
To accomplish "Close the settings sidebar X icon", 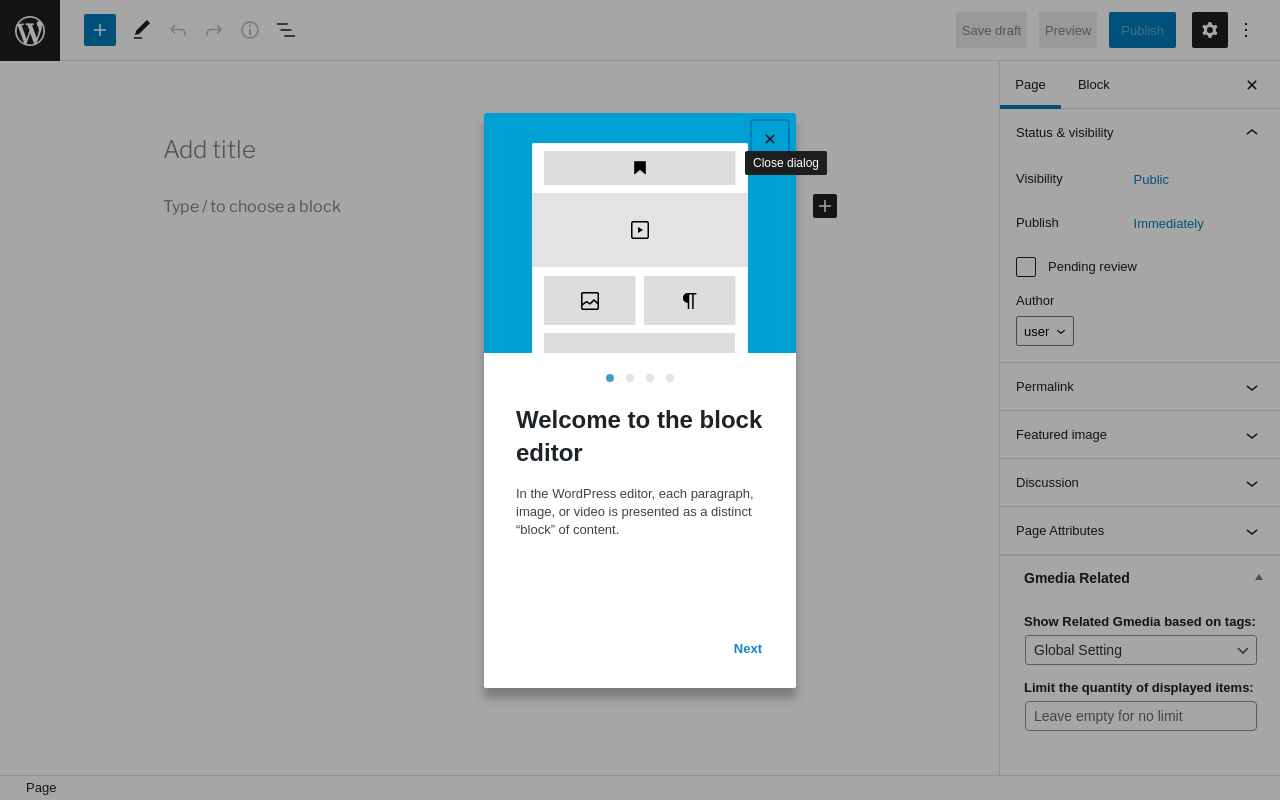I will pos(1252,85).
